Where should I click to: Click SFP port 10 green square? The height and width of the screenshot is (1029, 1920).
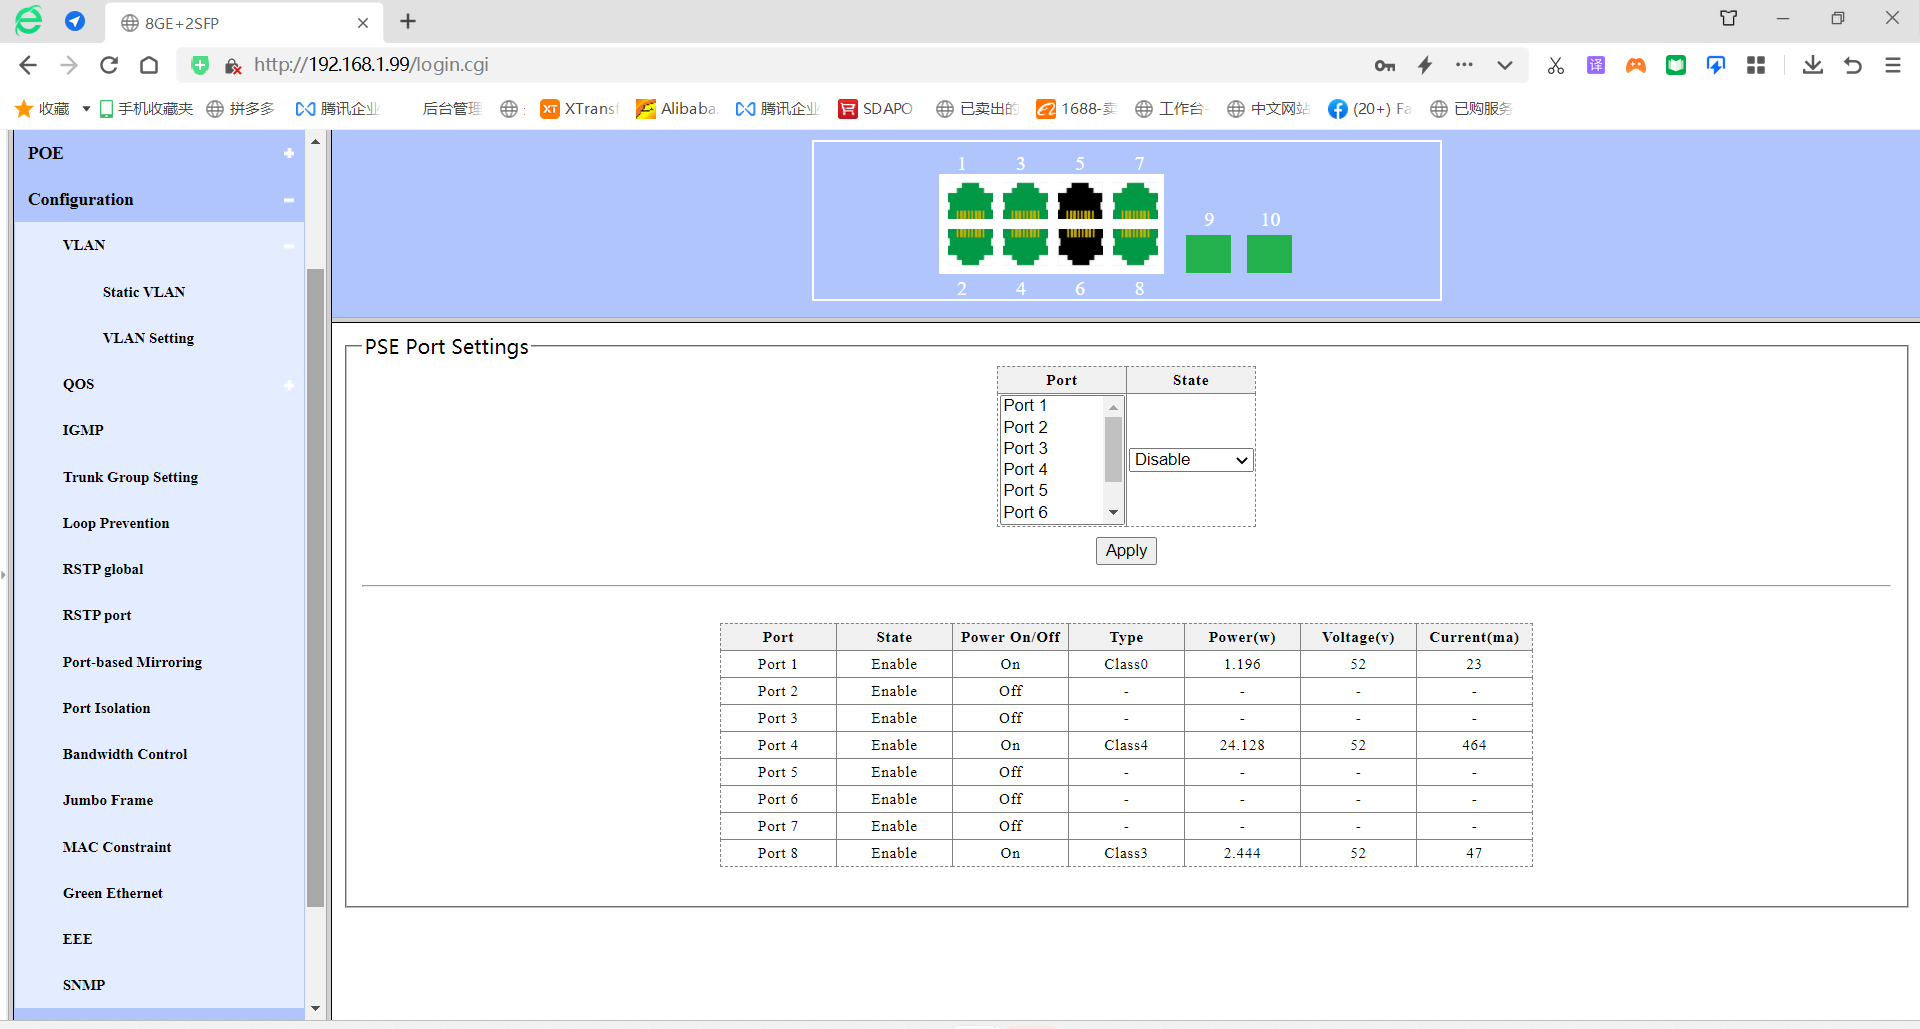(x=1269, y=254)
